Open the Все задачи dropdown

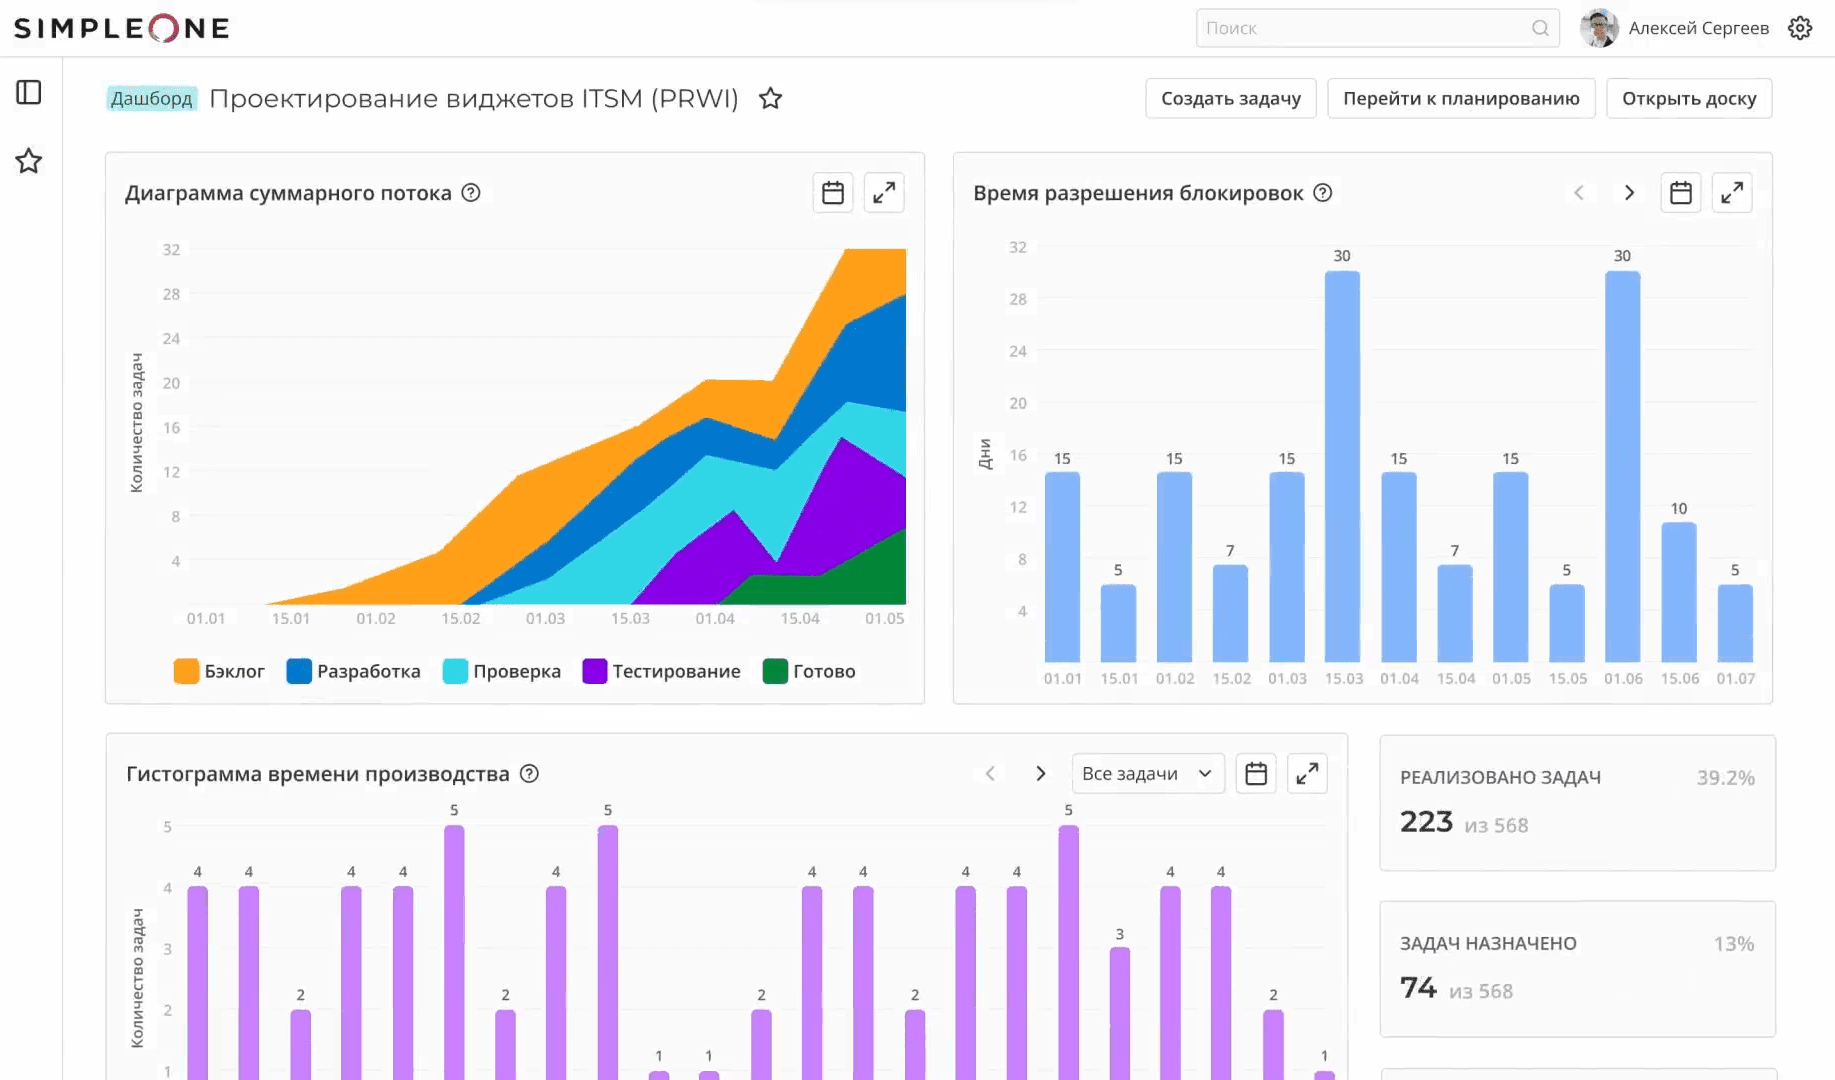click(1148, 774)
